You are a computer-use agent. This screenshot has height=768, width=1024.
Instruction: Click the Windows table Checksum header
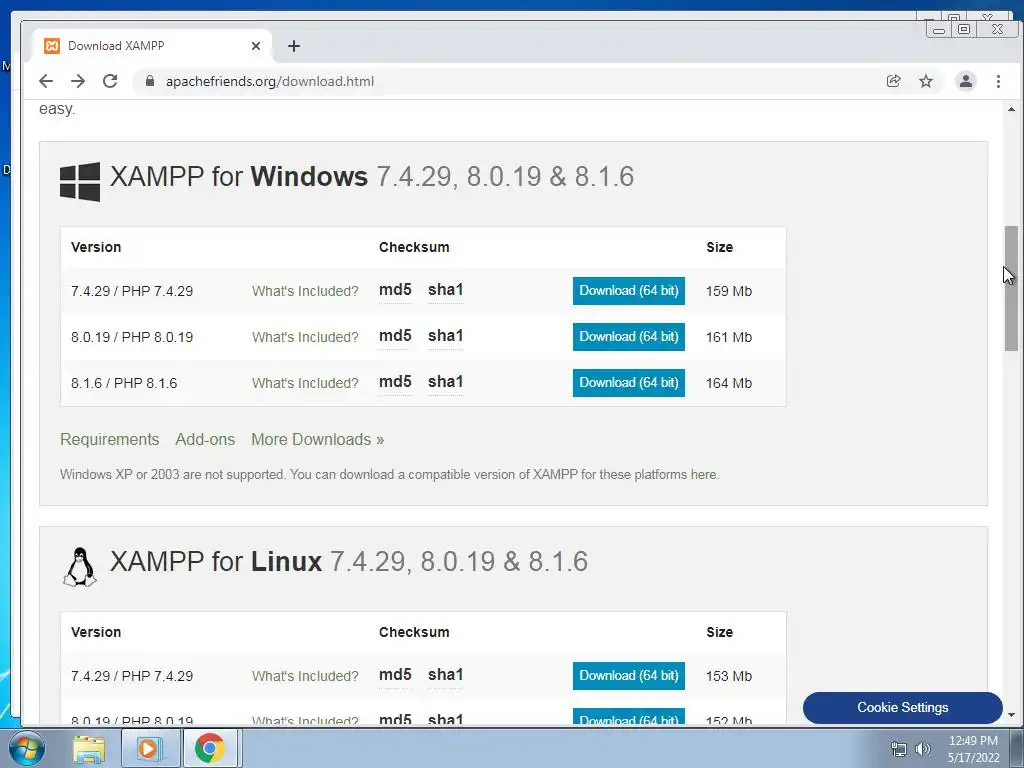414,248
